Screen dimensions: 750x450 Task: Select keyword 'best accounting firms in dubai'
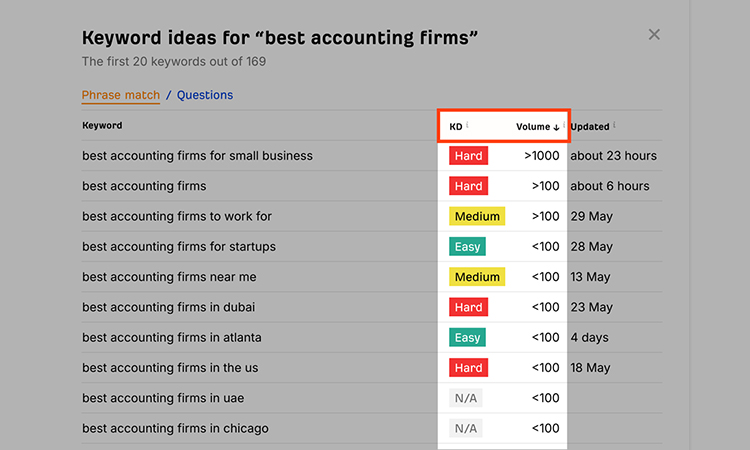[168, 307]
